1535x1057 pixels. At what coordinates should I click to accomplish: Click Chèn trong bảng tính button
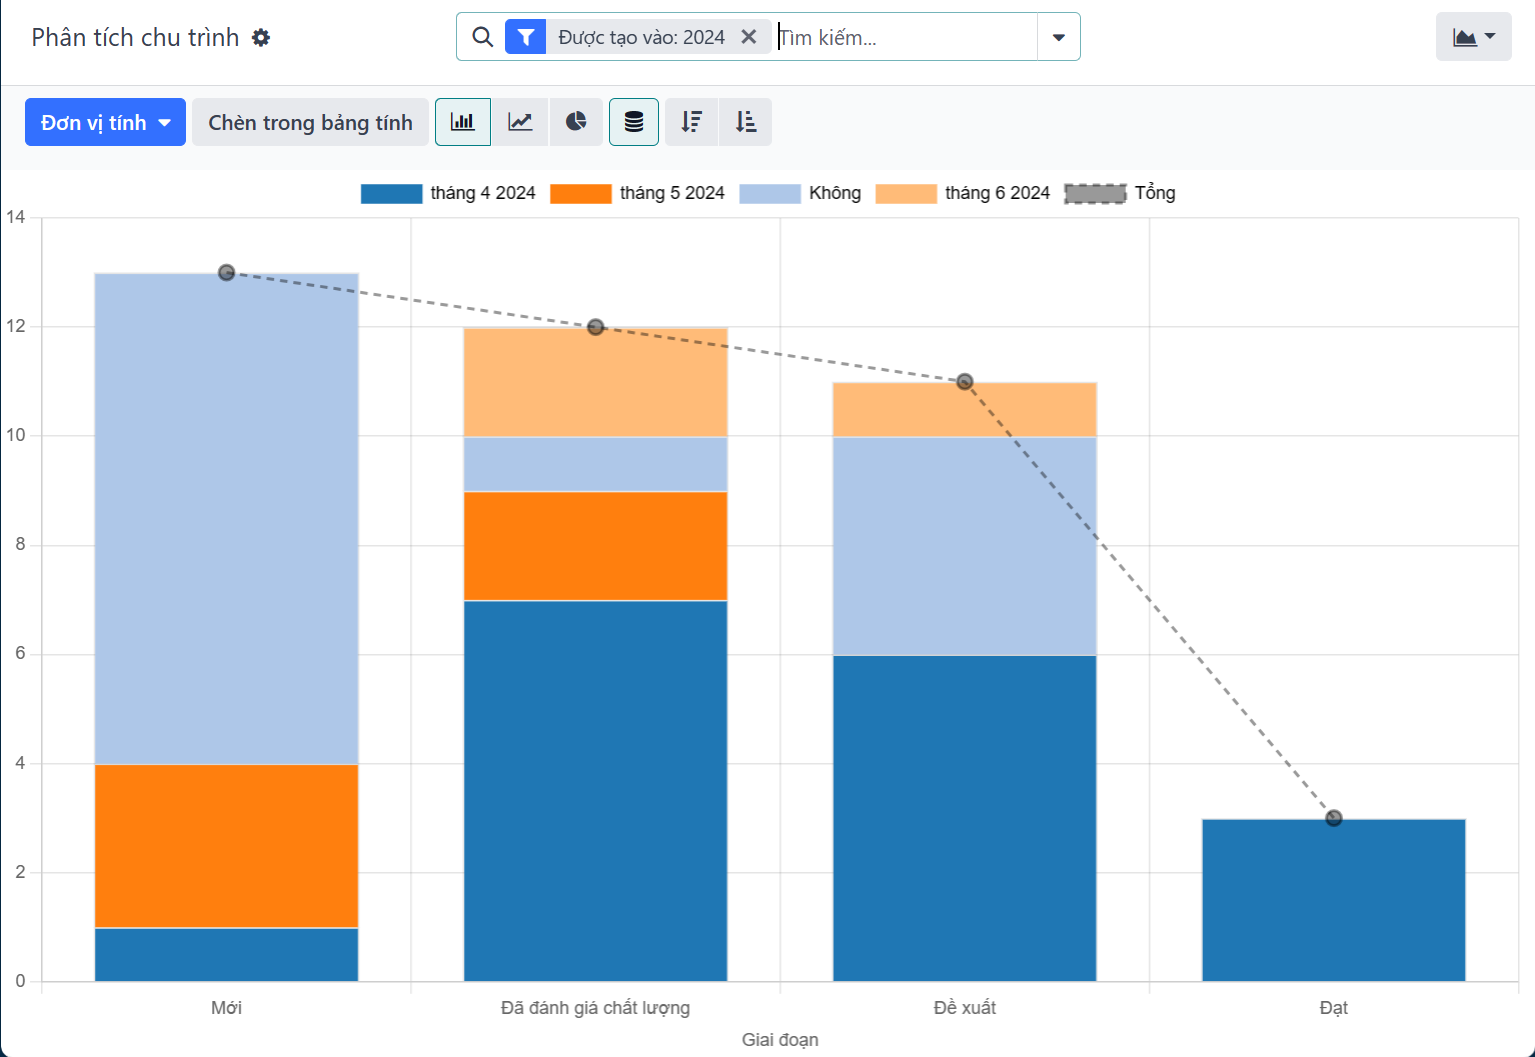(310, 122)
